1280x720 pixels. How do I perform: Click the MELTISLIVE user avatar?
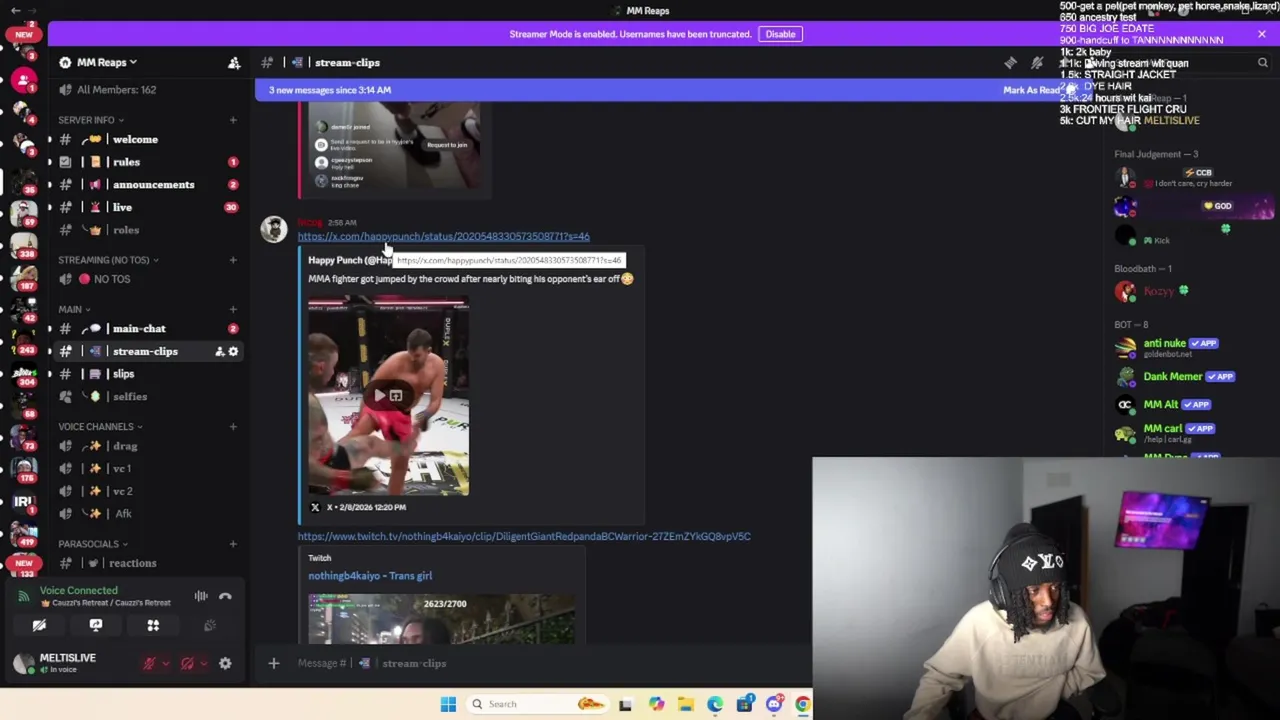24,663
